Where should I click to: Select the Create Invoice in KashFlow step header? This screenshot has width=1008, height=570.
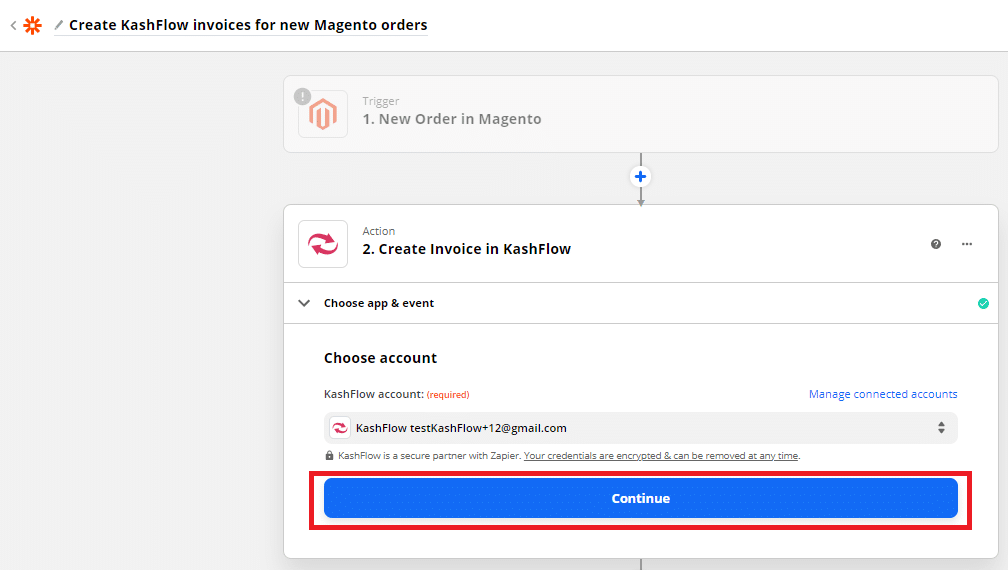point(466,249)
